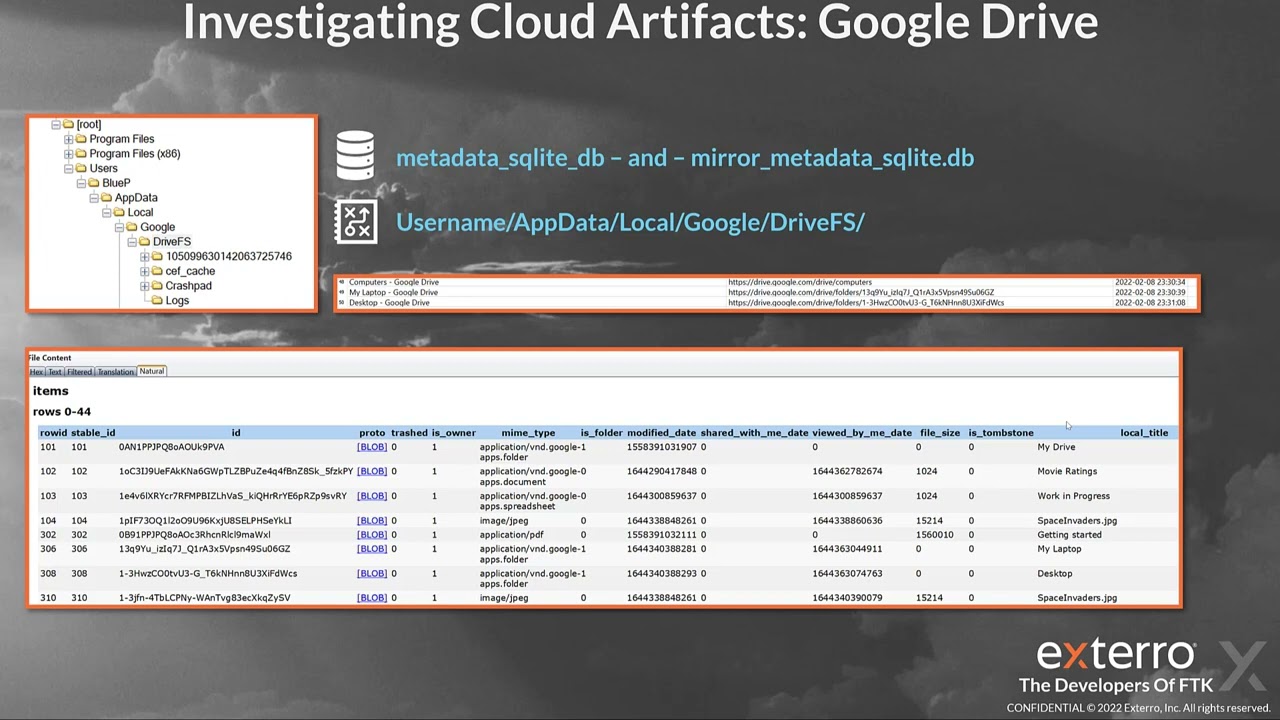Expand the Program Files (x86) tree node
1280x720 pixels.
click(68, 154)
